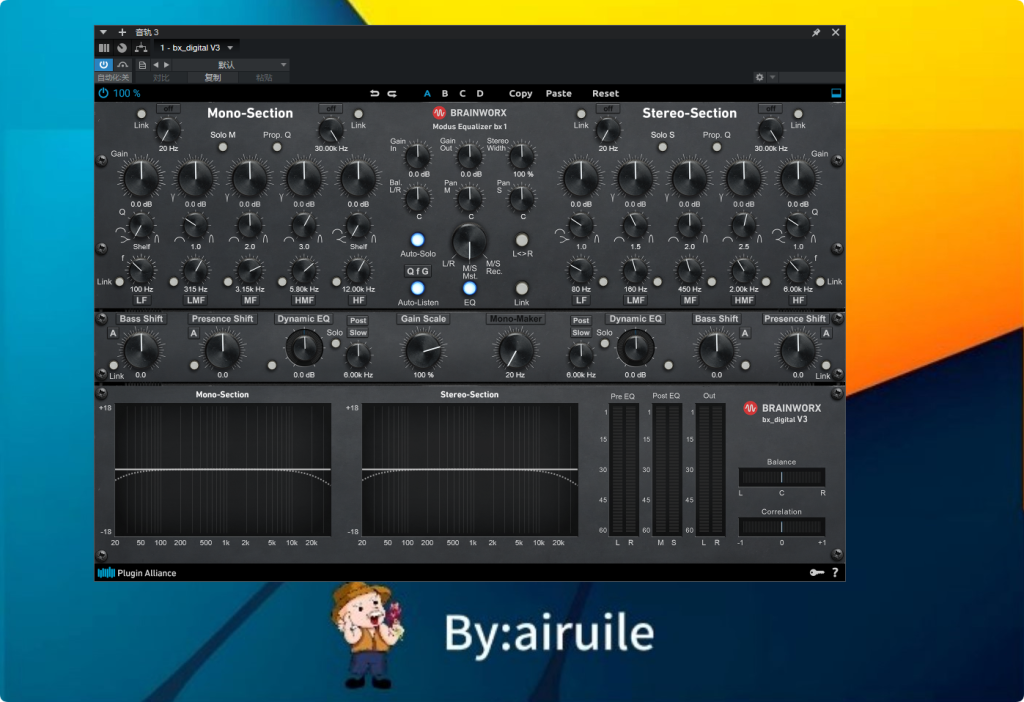Toggle Solo S in Stereo-Section
The image size is (1024, 702).
click(x=662, y=147)
